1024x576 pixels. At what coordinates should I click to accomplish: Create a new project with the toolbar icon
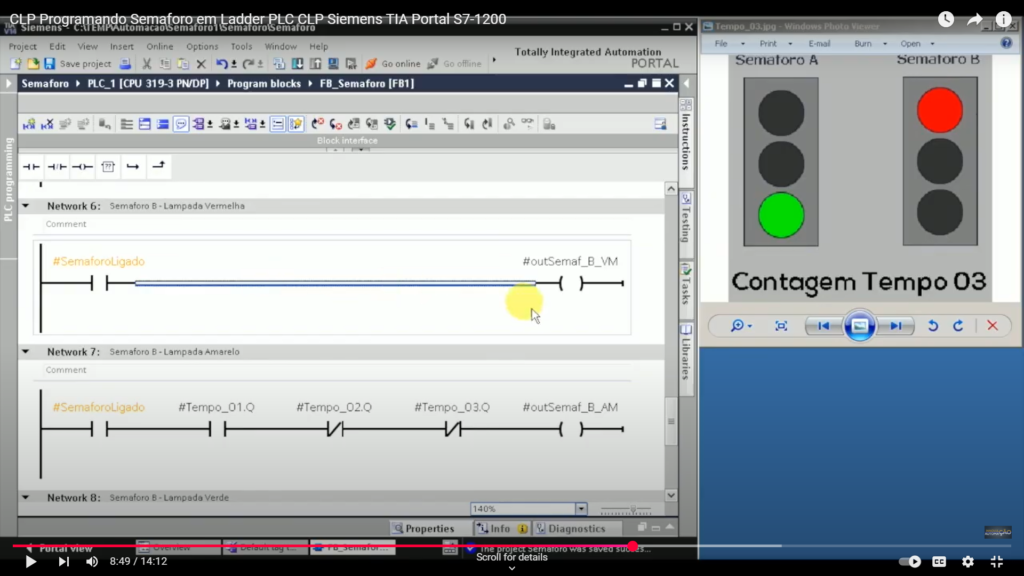coord(16,64)
